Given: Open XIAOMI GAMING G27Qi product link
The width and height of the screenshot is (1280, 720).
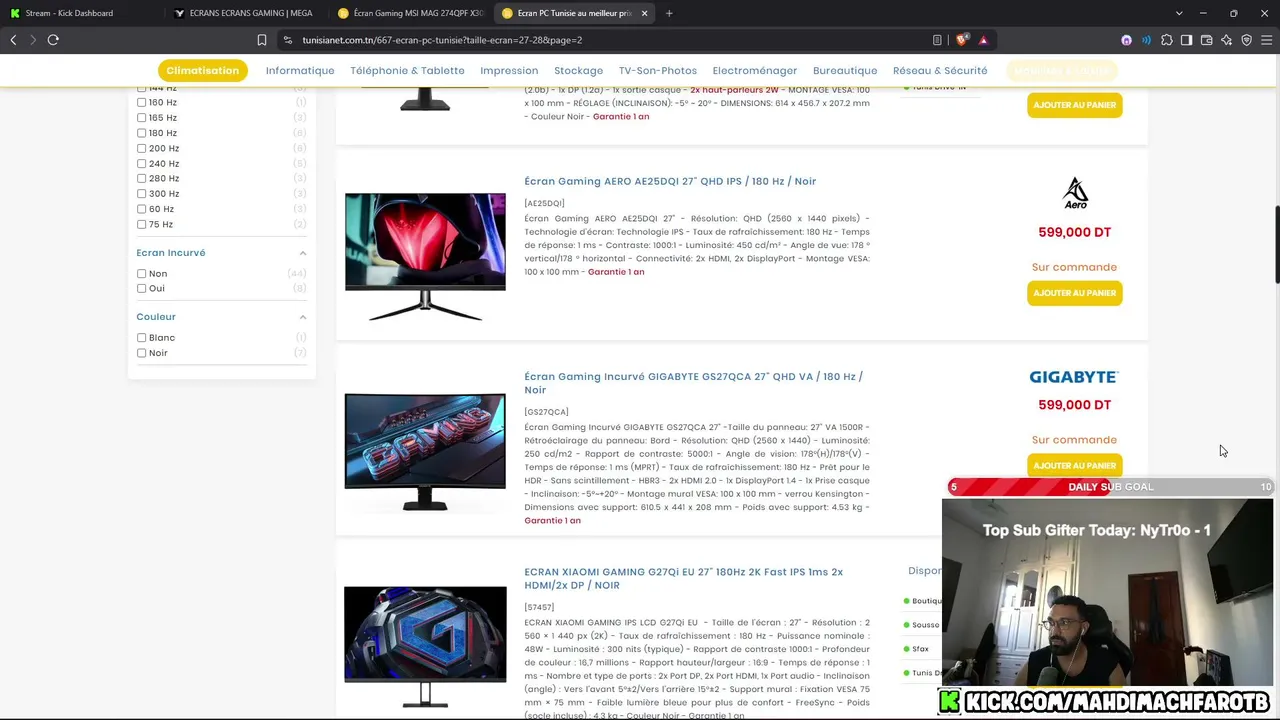Looking at the screenshot, I should pyautogui.click(x=683, y=578).
